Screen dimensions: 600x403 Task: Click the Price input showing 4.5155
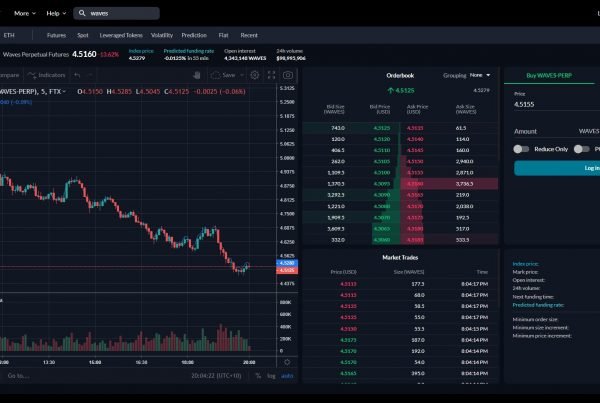556,104
